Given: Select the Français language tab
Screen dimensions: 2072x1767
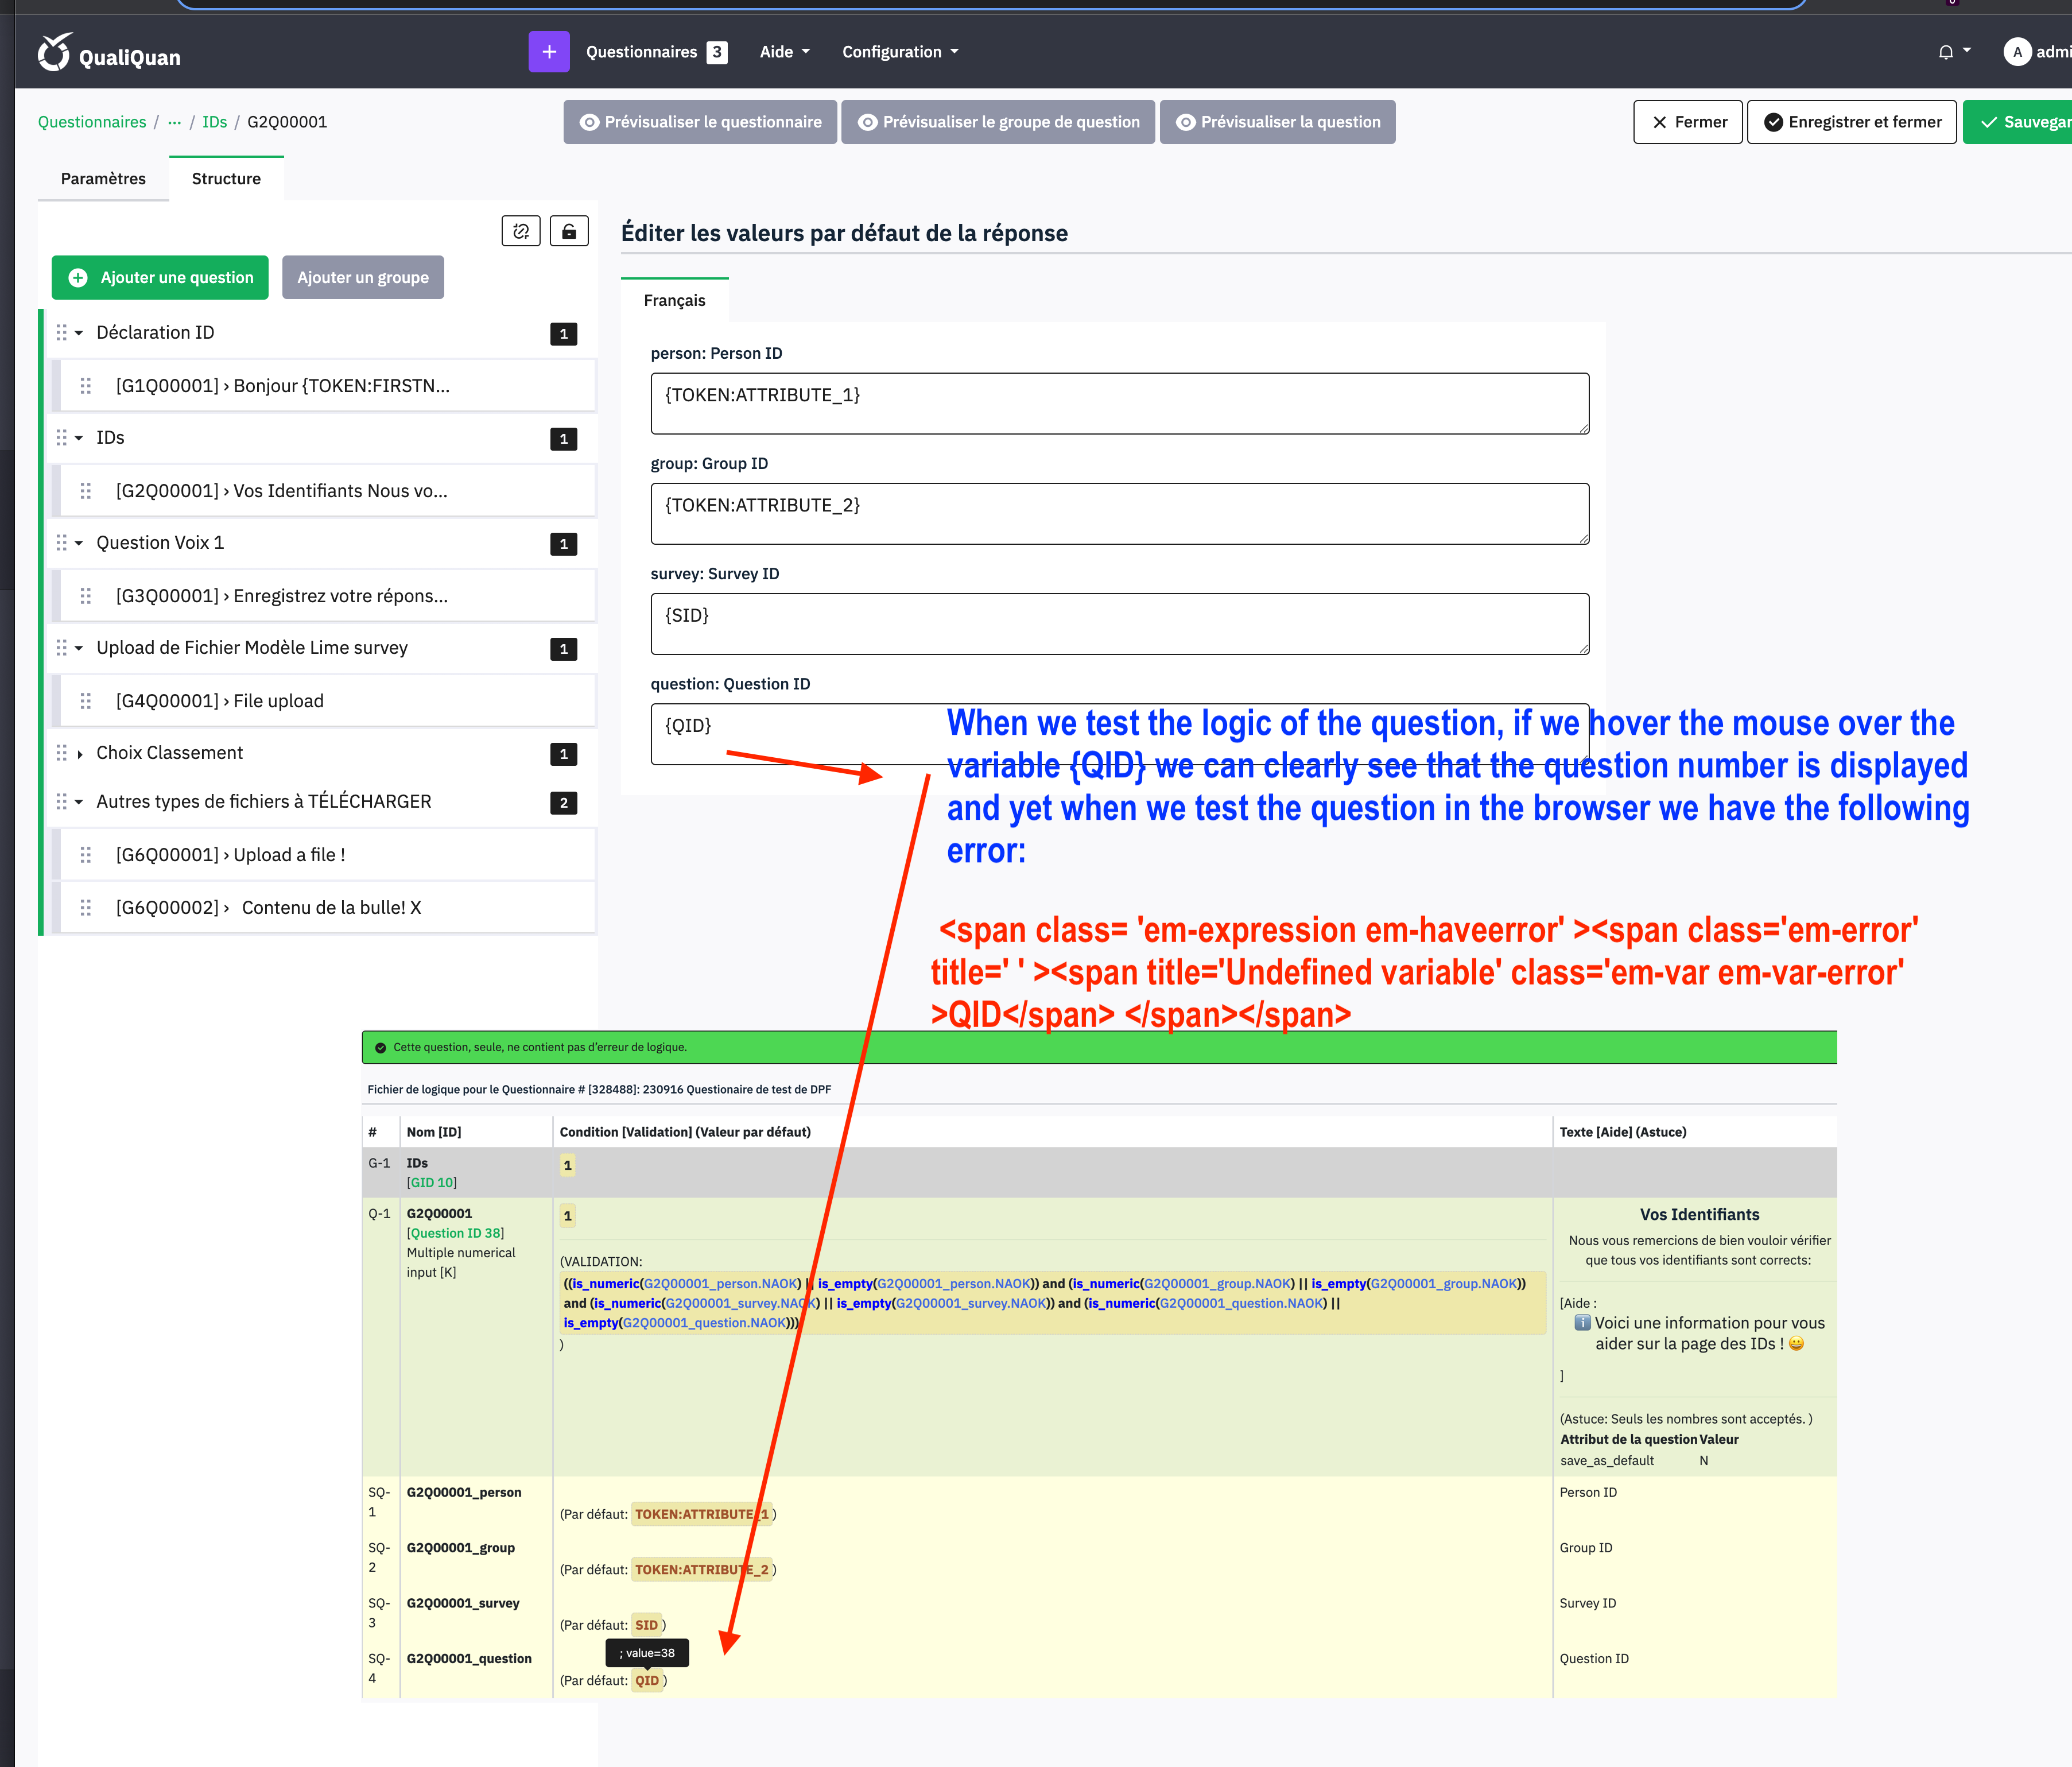Looking at the screenshot, I should [x=674, y=301].
